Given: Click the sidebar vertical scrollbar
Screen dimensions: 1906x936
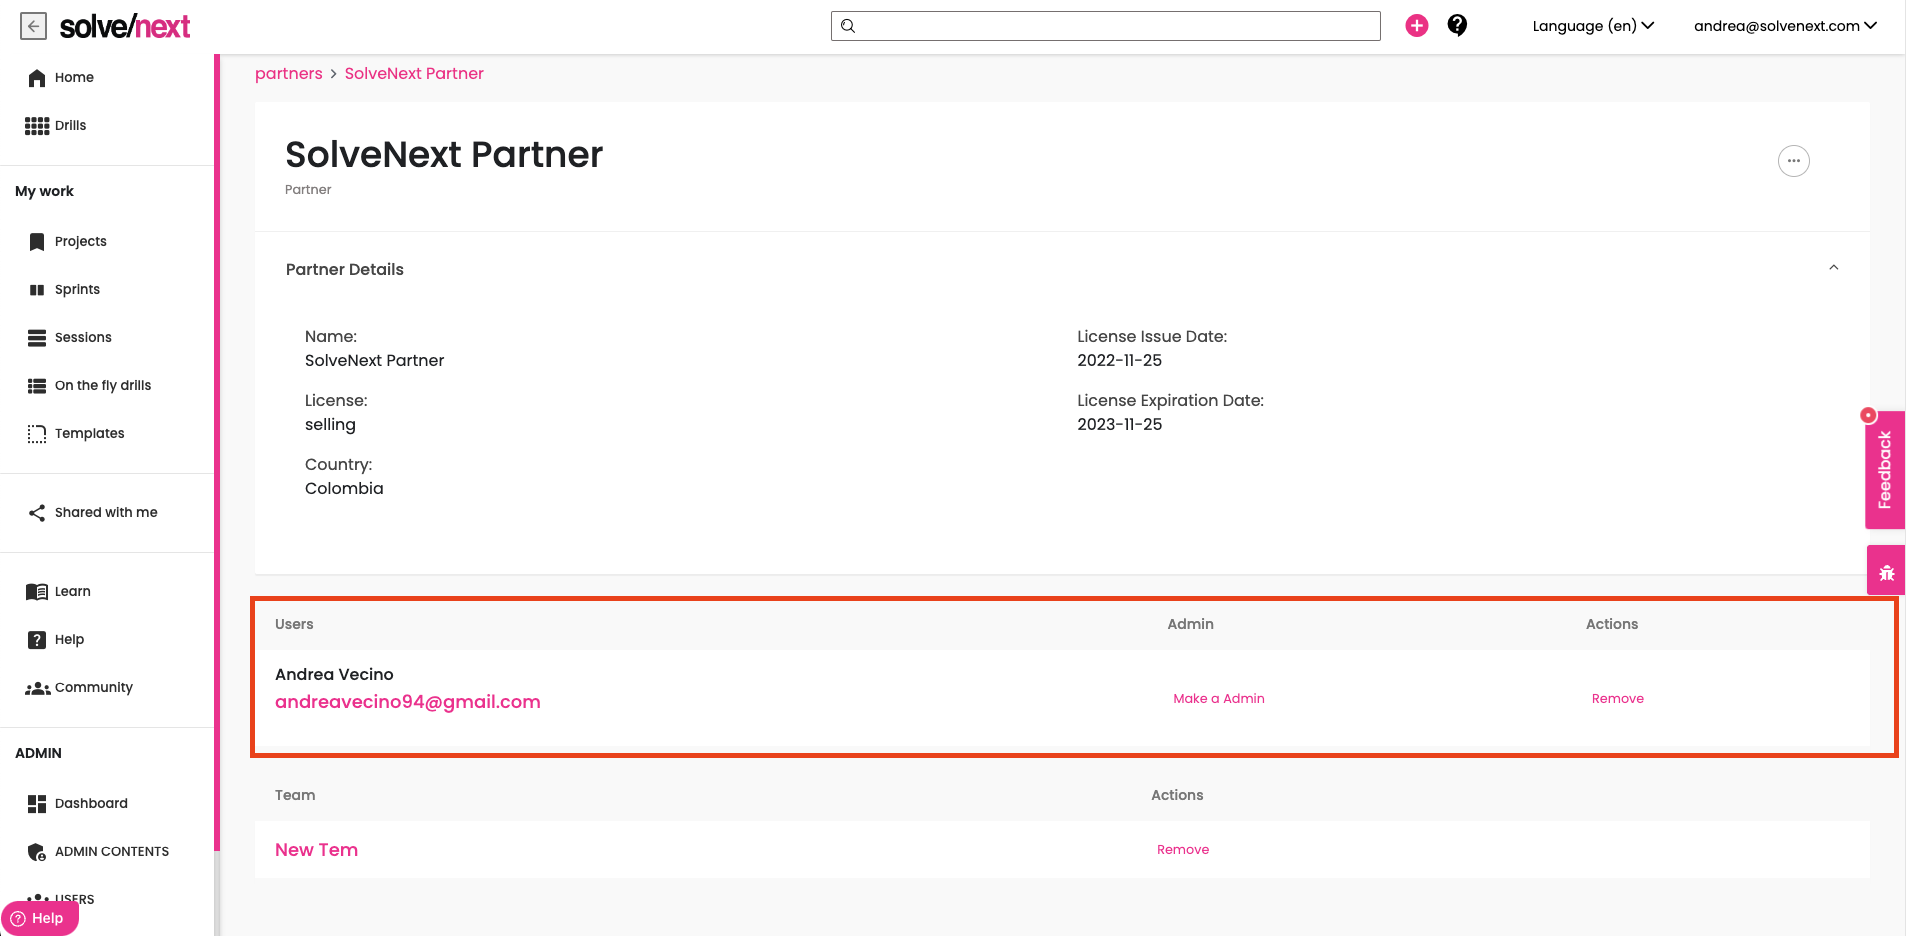Looking at the screenshot, I should (217, 453).
